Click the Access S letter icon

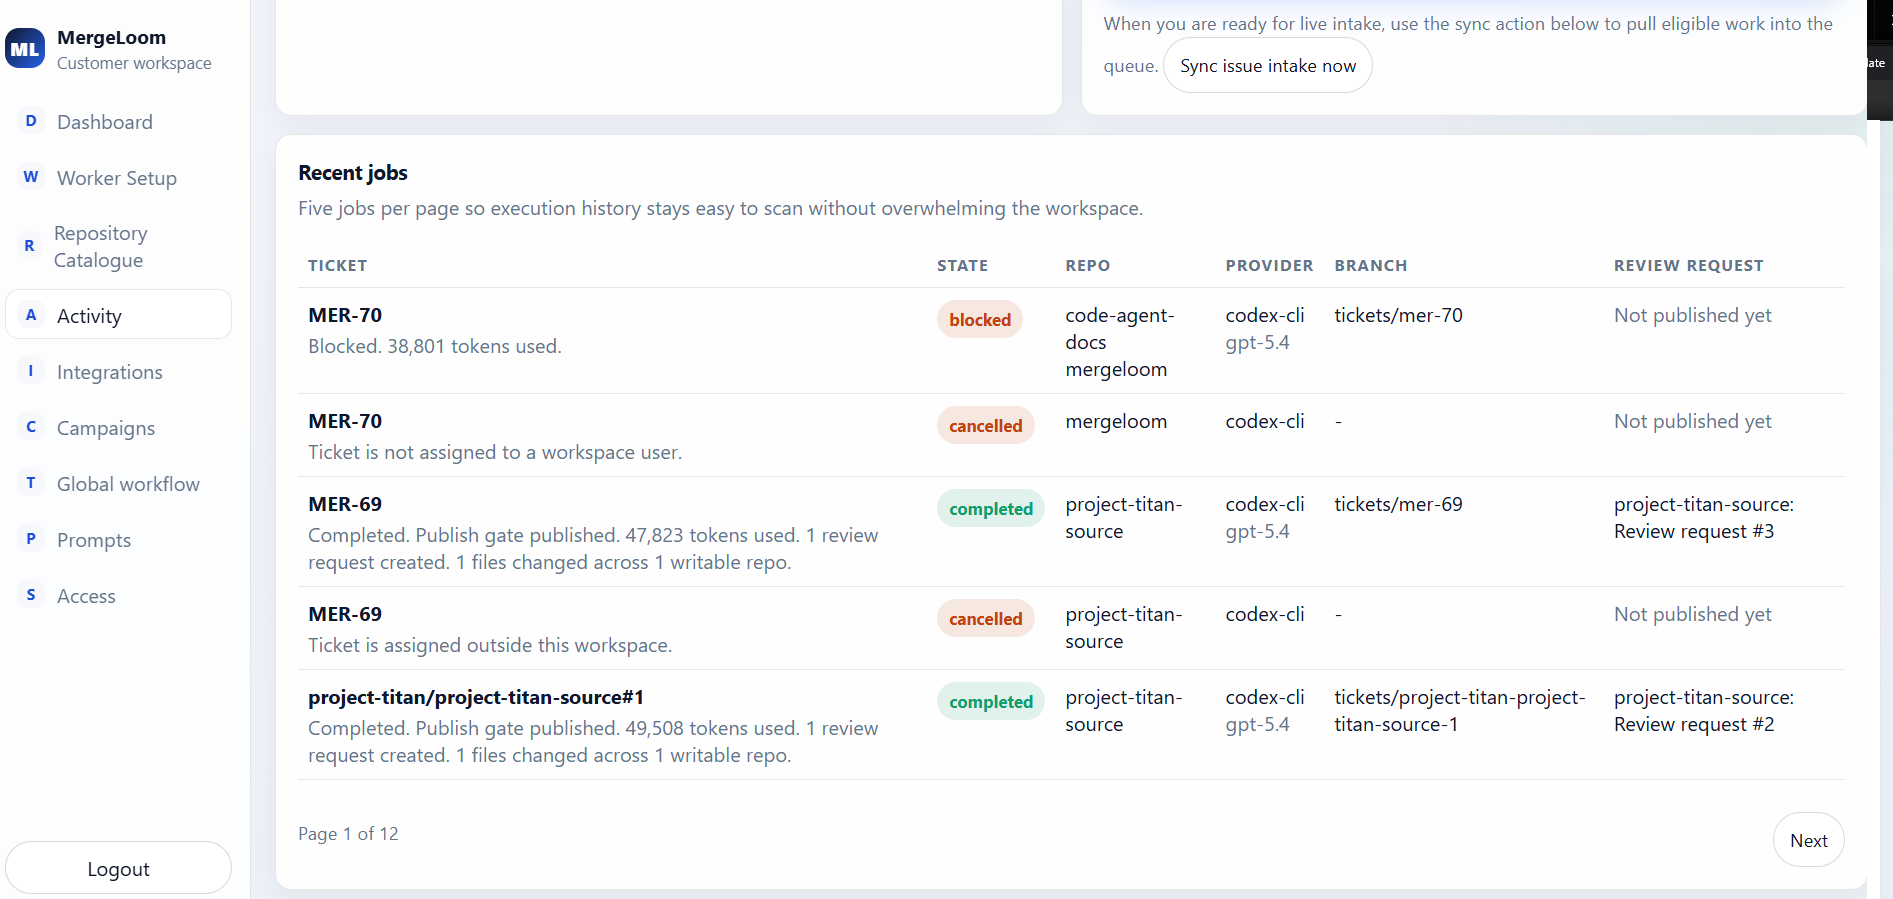[x=31, y=595]
